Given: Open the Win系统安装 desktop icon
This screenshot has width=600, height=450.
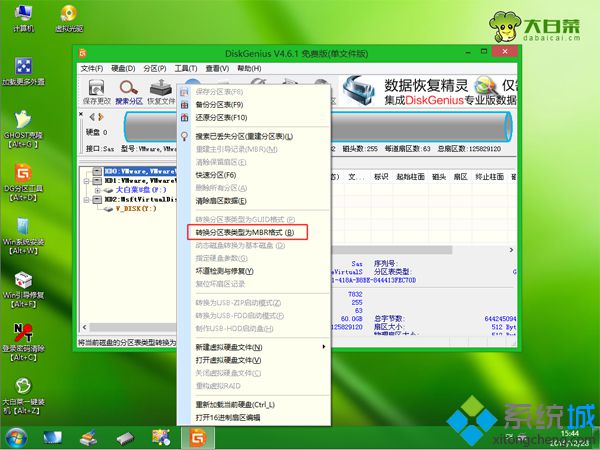Looking at the screenshot, I should (x=23, y=236).
